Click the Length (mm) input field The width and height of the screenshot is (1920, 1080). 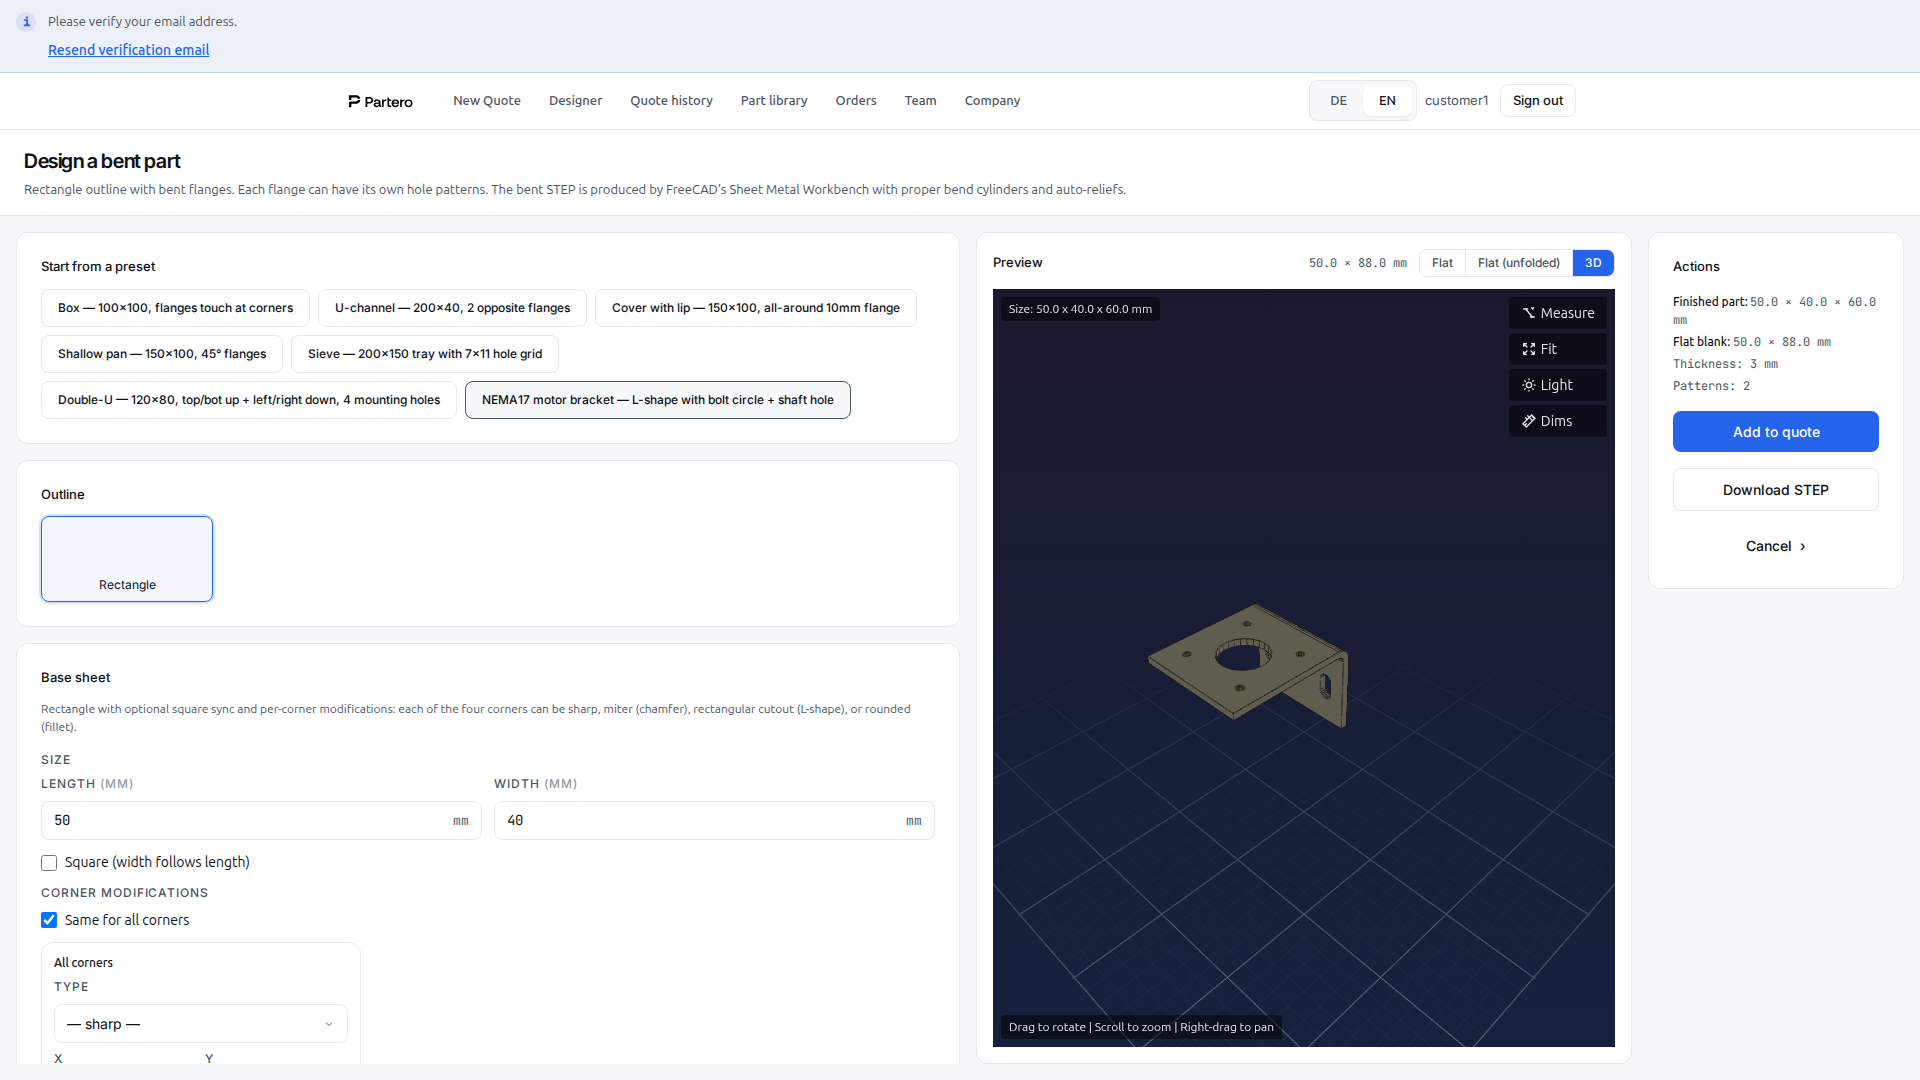[x=261, y=821]
